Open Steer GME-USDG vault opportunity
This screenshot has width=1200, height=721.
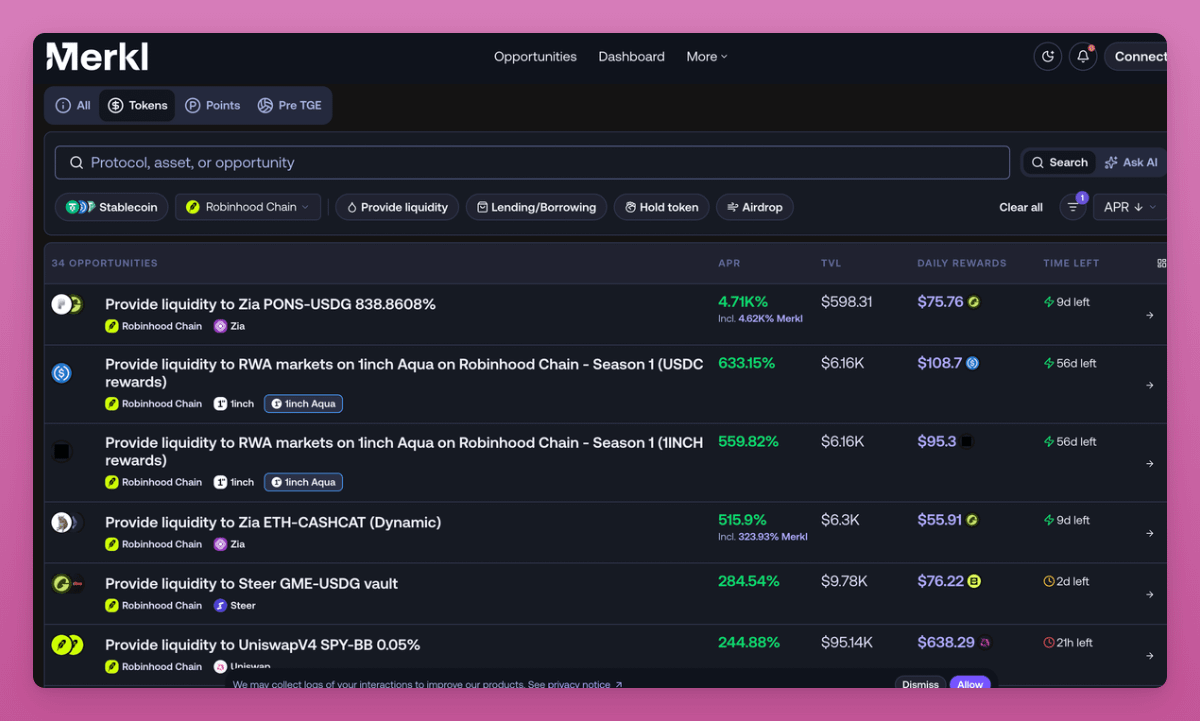(251, 583)
